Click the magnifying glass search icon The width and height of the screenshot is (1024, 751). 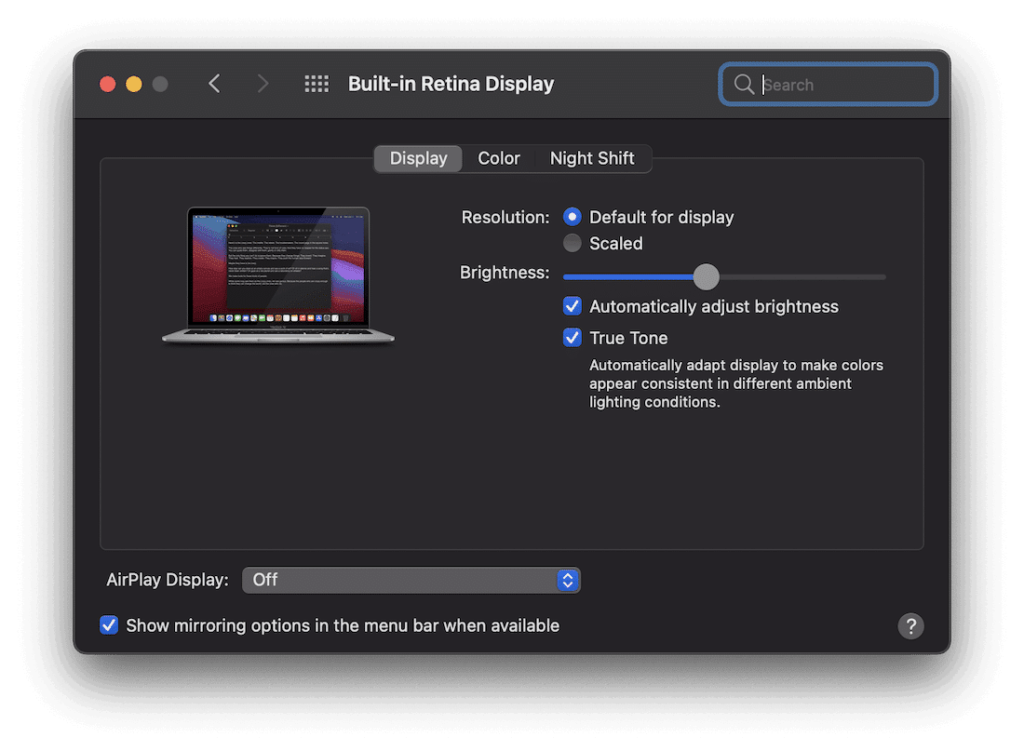[x=744, y=85]
